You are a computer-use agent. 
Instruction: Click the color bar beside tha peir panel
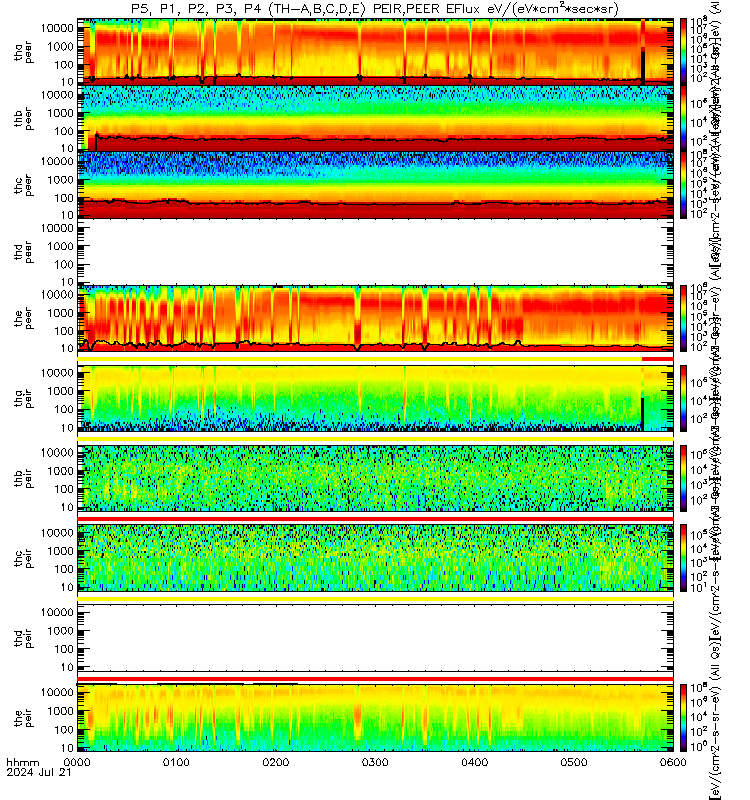click(684, 398)
